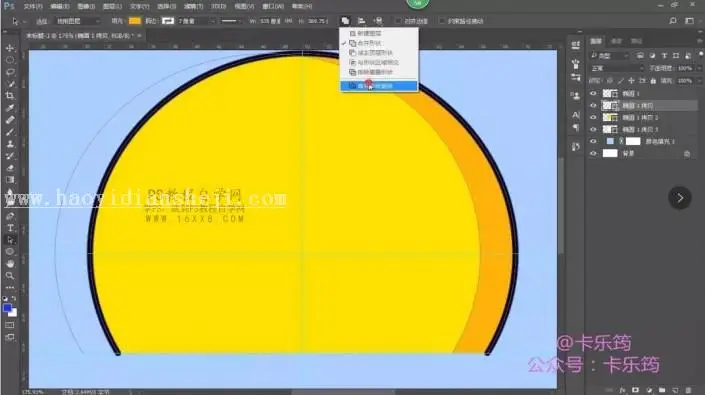
Task: Open the workspace switcher icon
Action: tap(689, 21)
